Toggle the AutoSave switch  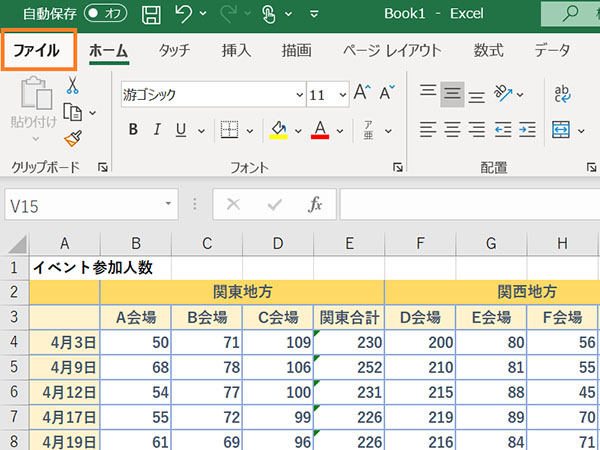pyautogui.click(x=105, y=14)
